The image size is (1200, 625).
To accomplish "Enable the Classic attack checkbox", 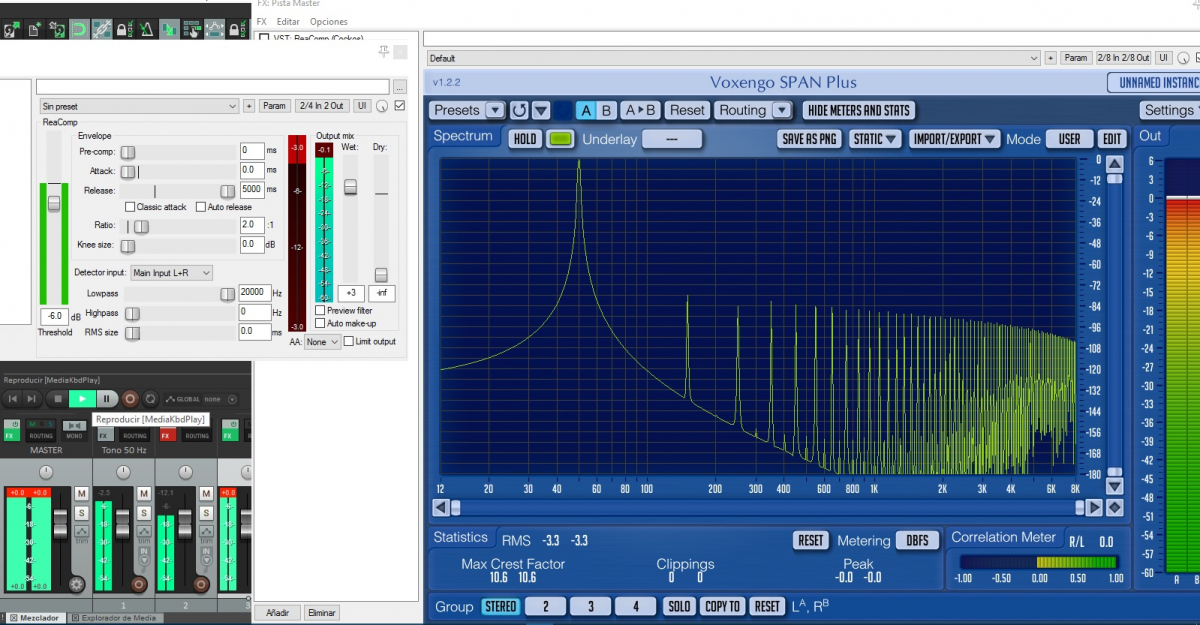I will (x=130, y=207).
